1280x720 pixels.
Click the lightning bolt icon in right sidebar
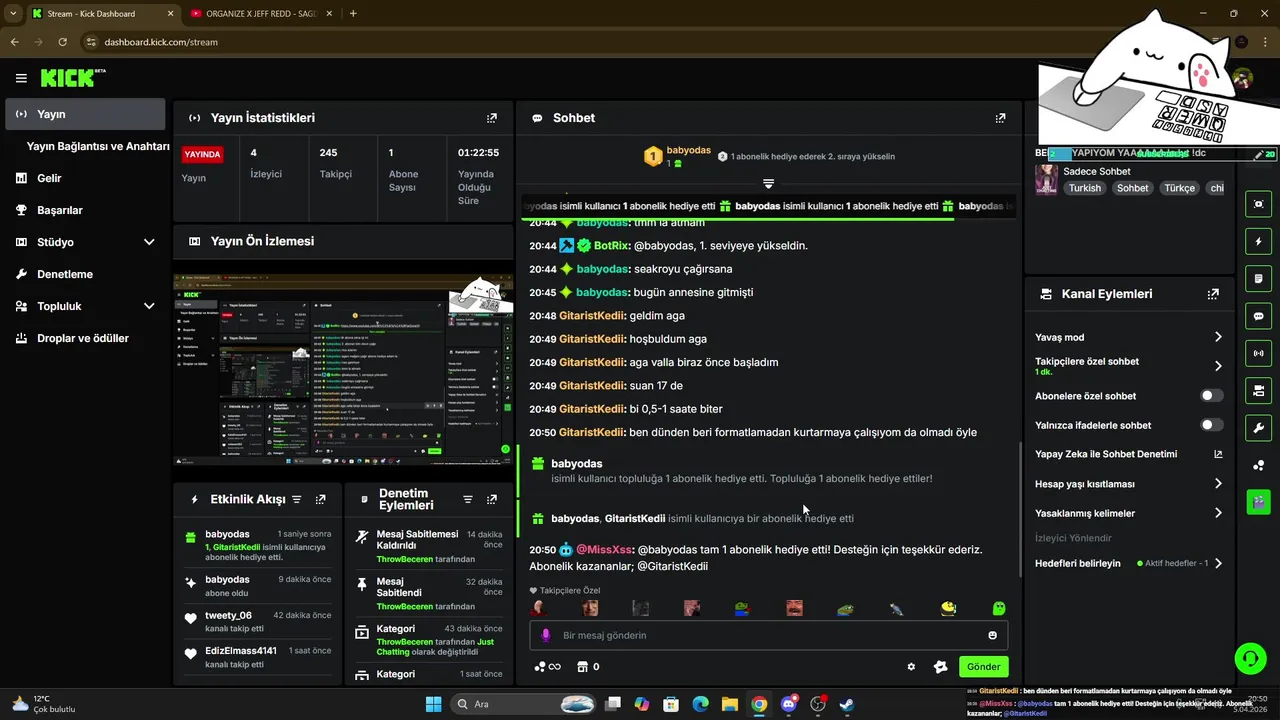click(1258, 242)
